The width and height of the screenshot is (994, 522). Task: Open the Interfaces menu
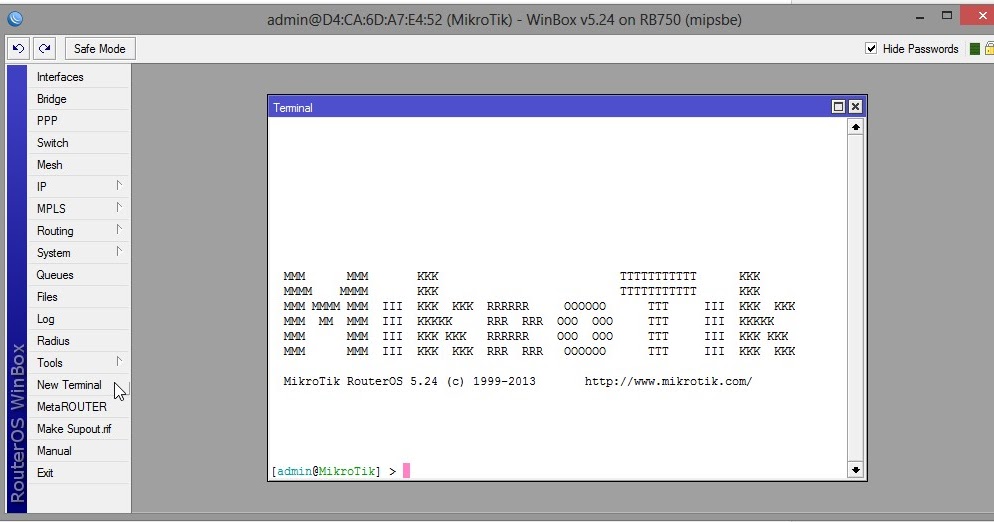[x=79, y=77]
